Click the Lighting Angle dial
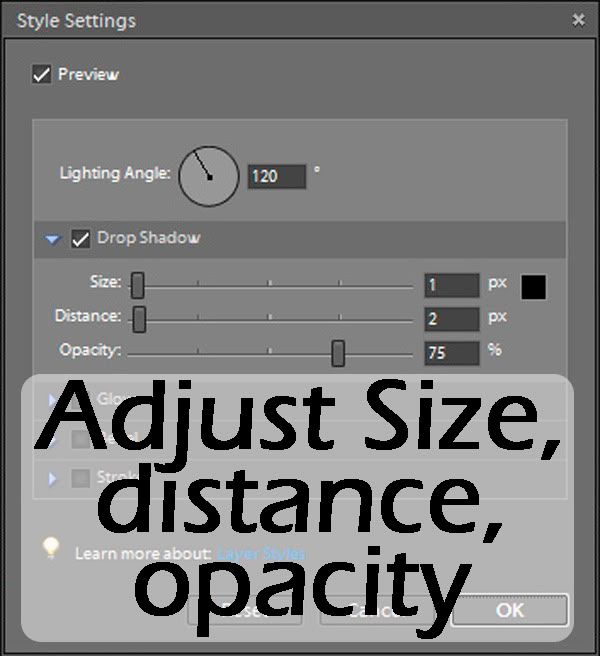Viewport: 600px width, 656px height. [x=208, y=176]
